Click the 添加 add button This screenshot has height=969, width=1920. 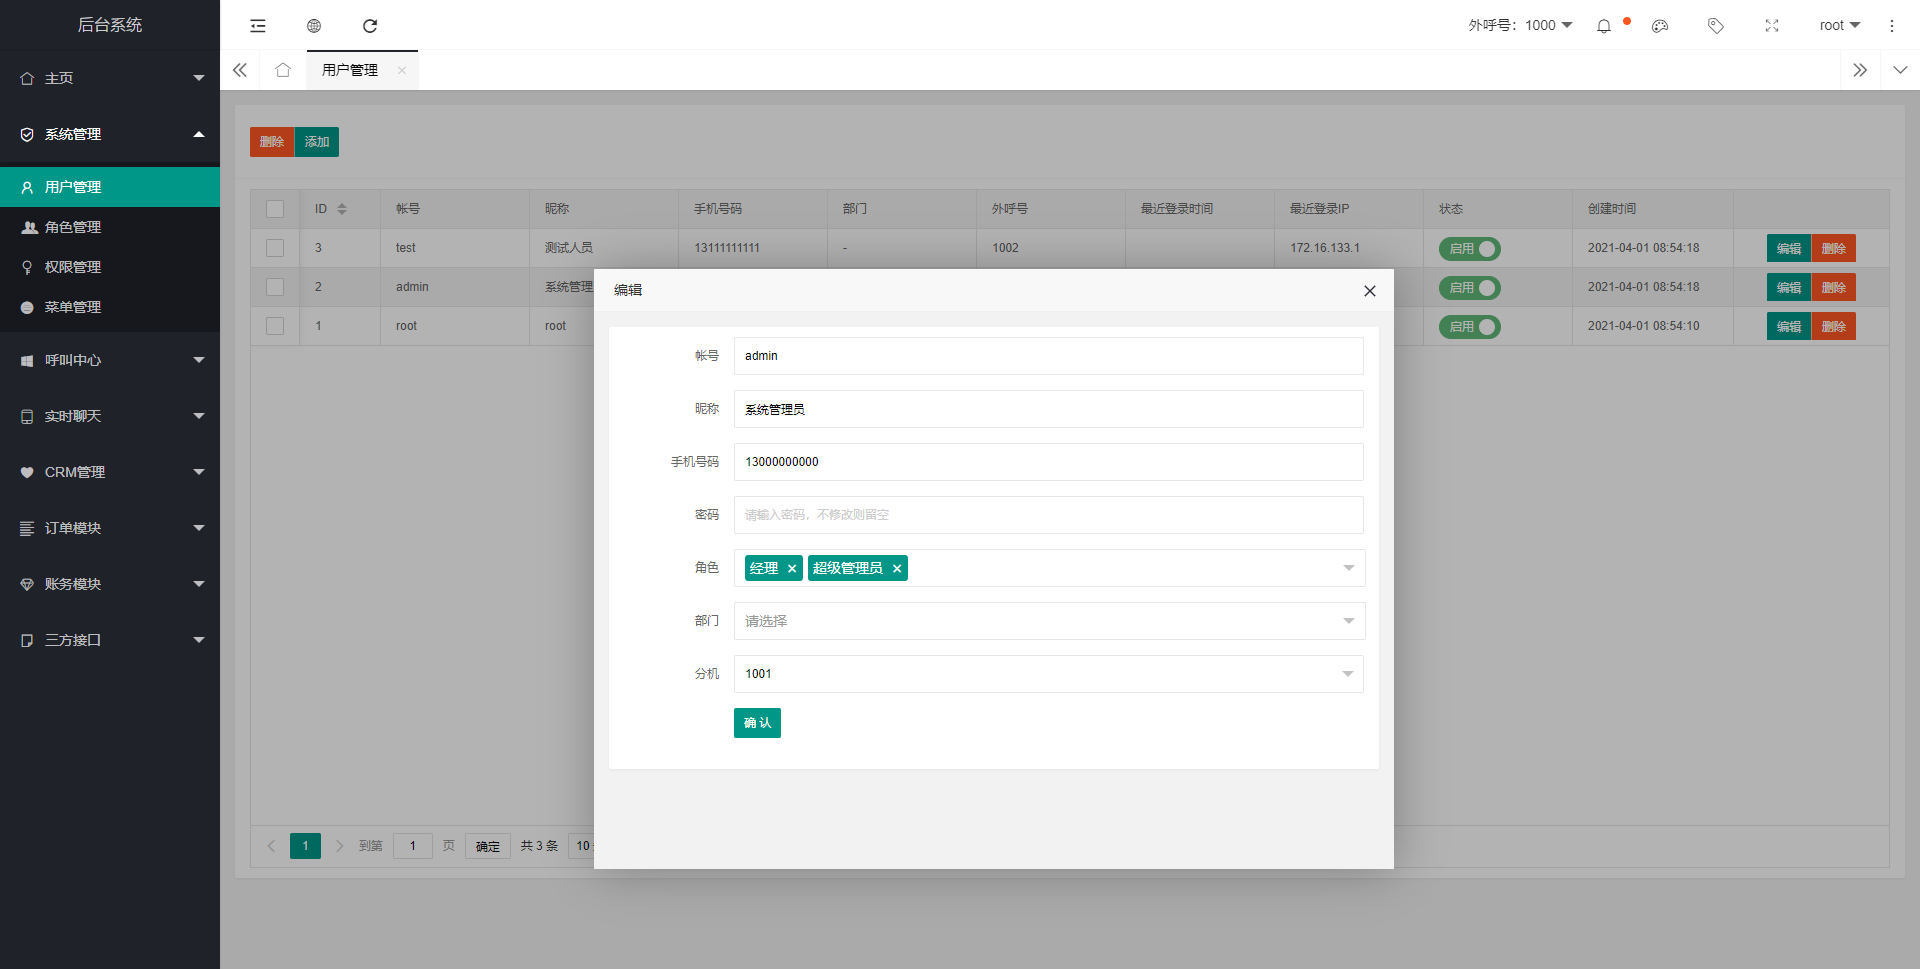[x=317, y=142]
